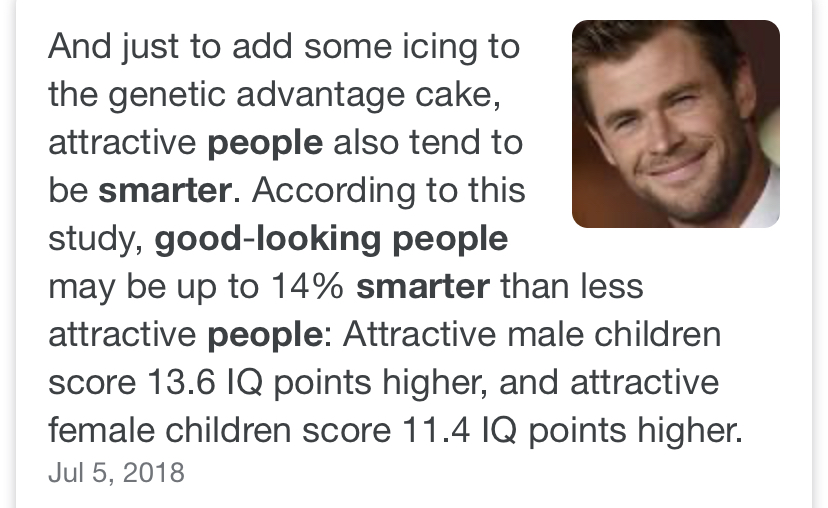
Task: Select the bold word "smarter" before "According"
Action: coord(165,190)
